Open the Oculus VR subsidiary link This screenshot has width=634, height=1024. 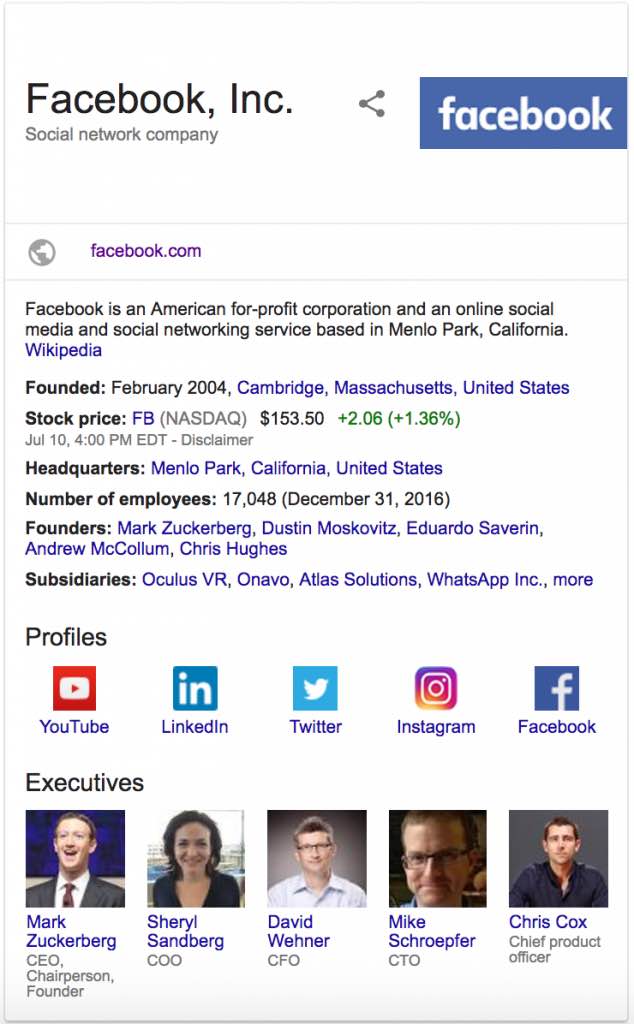click(185, 580)
